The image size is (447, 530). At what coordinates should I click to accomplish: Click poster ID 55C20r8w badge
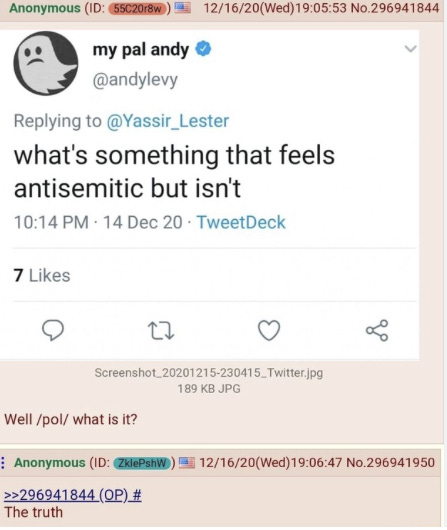point(138,8)
